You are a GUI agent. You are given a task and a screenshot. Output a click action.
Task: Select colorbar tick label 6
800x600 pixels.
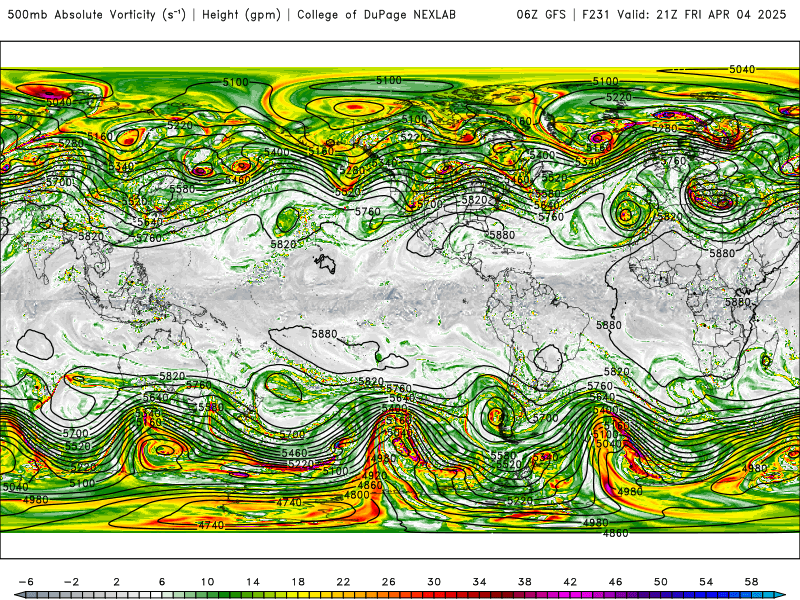(162, 582)
